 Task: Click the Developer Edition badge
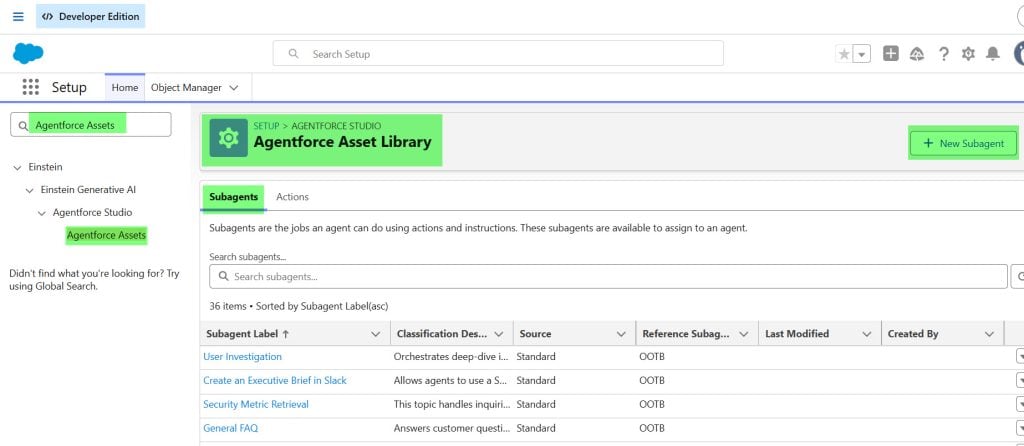pos(91,16)
